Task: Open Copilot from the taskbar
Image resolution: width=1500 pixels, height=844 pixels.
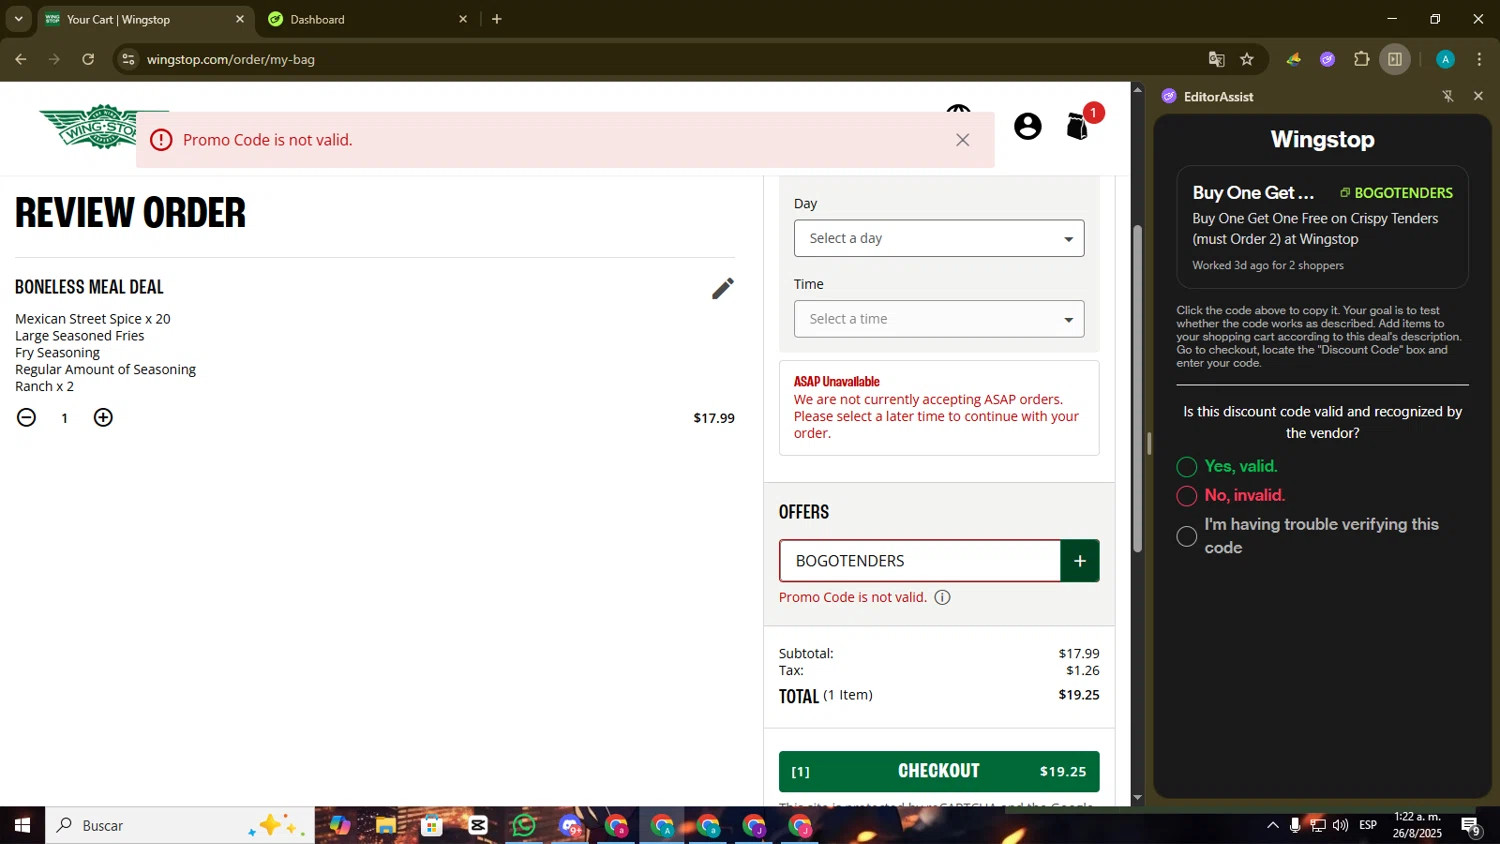Action: coord(340,825)
